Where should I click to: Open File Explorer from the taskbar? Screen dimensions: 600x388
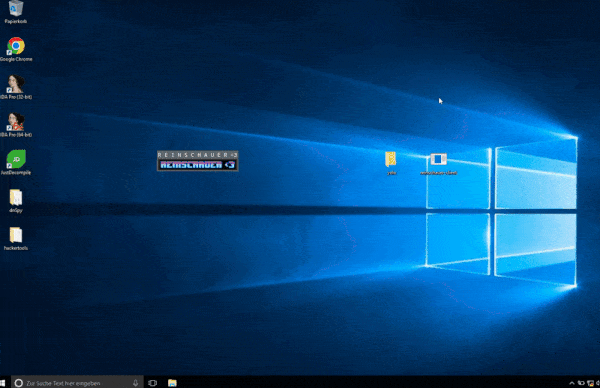172,383
